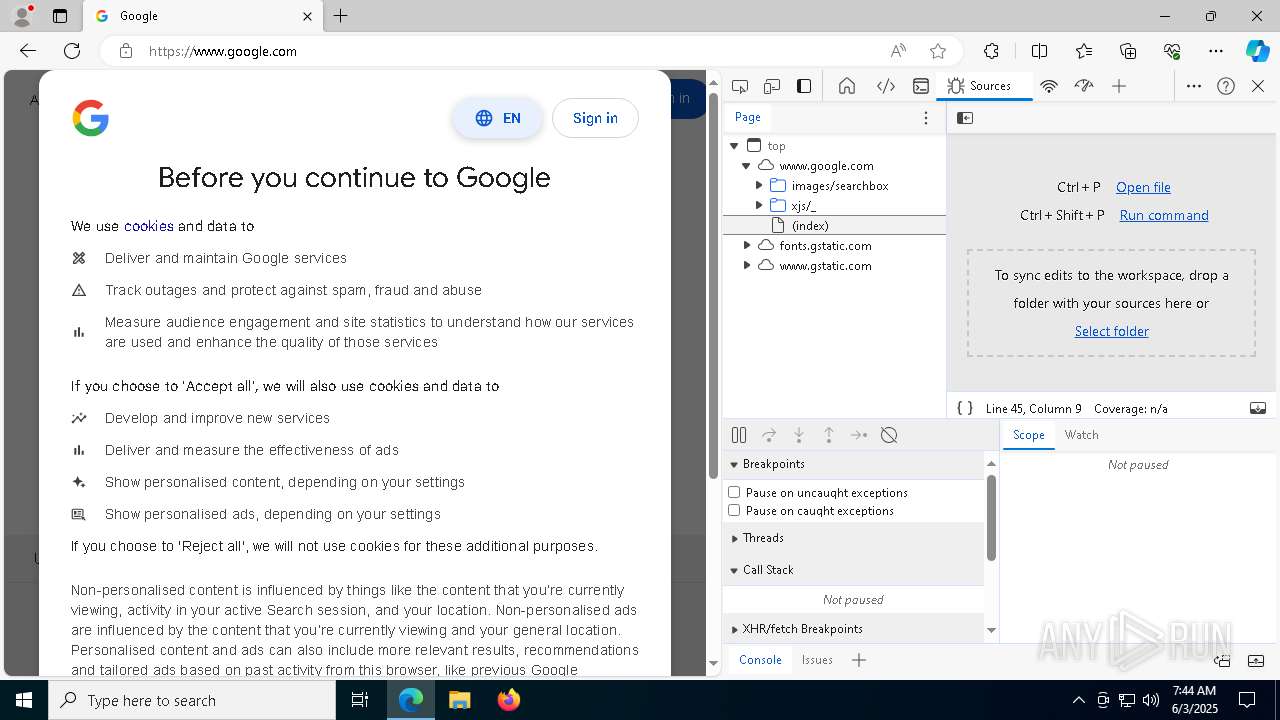Open the DevTools Welcome home tool

pyautogui.click(x=847, y=86)
